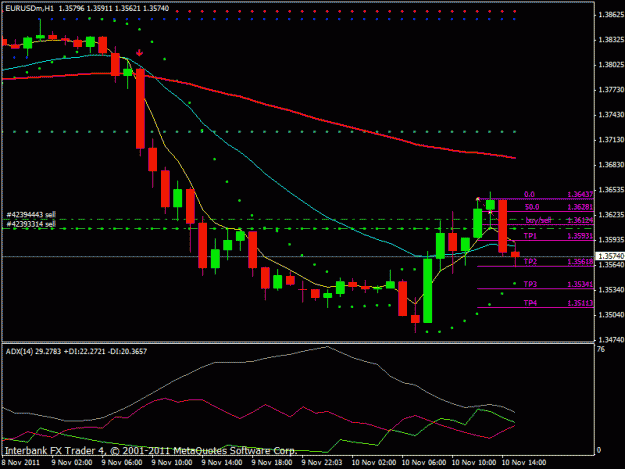Select the #42394443 sell order label
This screenshot has height=469, width=625.
coord(31,214)
